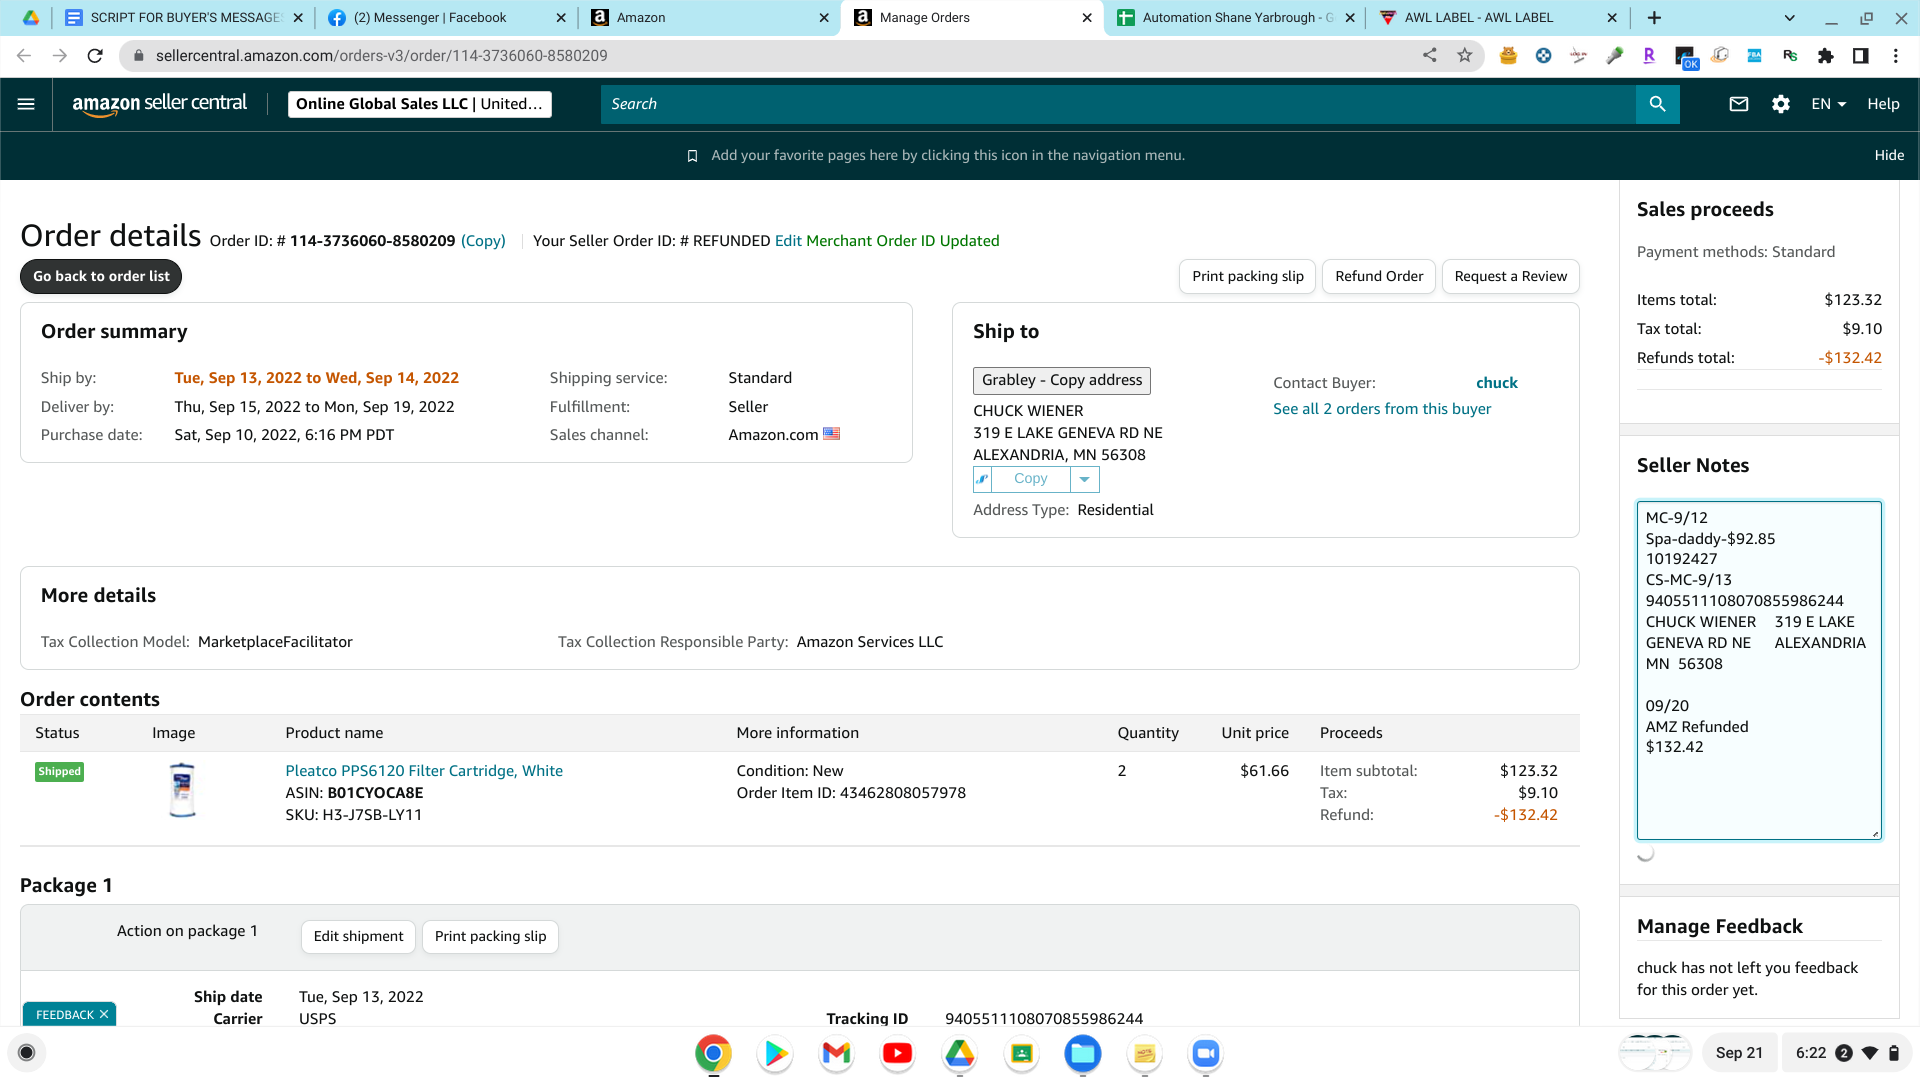Launch Chrome from the shelf
This screenshot has height=1080, width=1920.
point(713,1053)
